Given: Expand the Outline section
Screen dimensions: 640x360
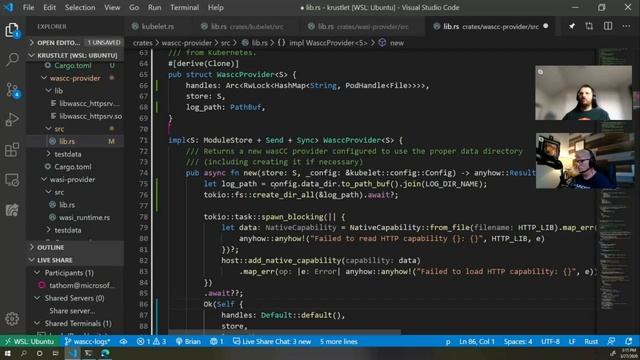Looking at the screenshot, I should pos(75,247).
